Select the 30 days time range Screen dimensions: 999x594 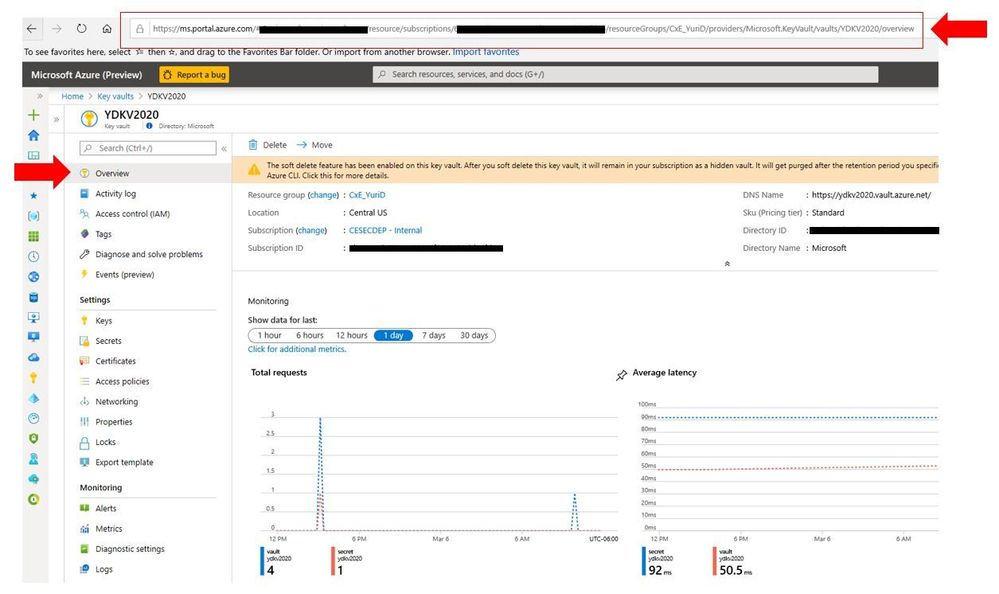474,335
